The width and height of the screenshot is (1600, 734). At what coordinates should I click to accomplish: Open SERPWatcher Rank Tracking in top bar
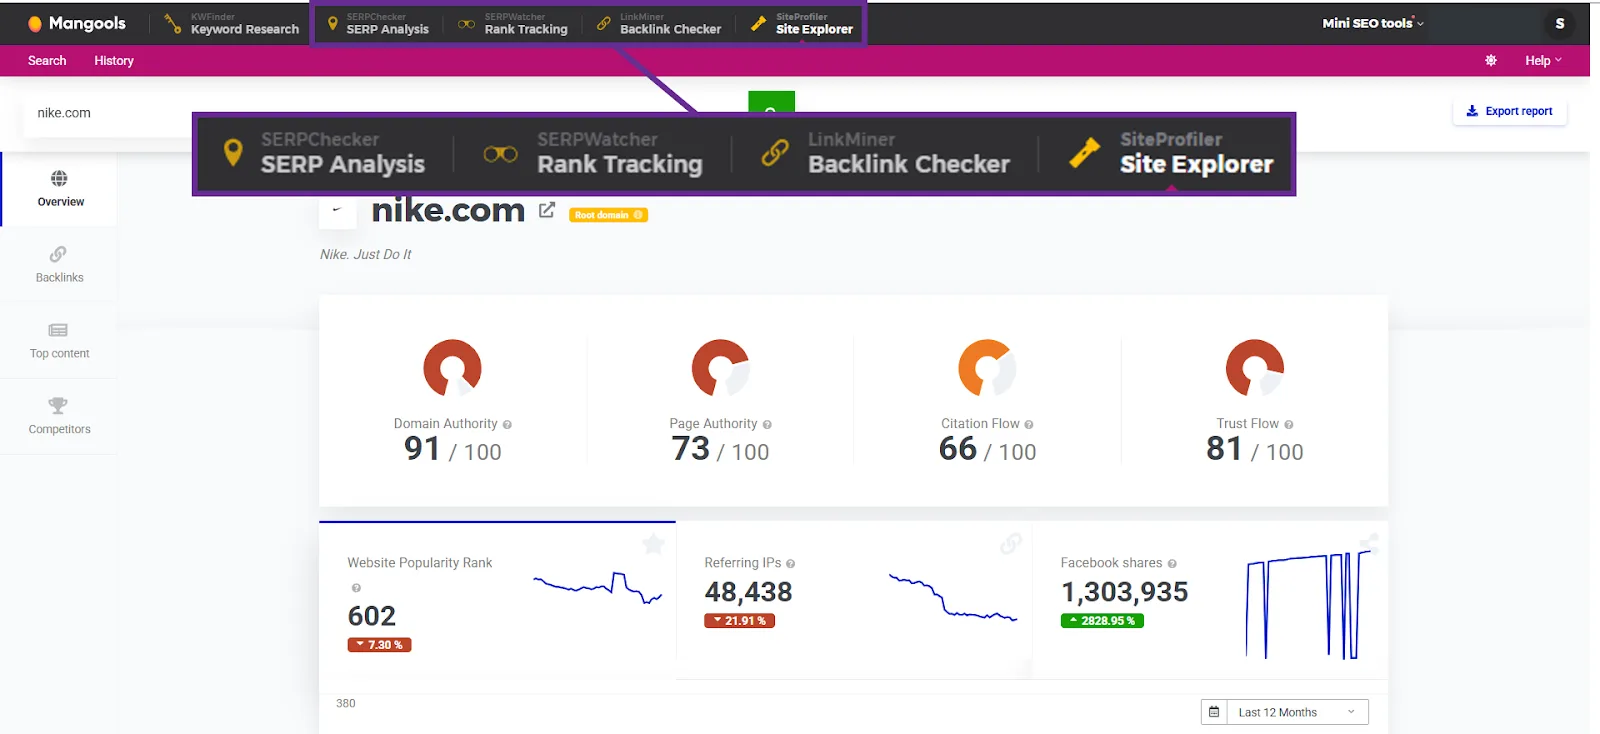(x=513, y=23)
